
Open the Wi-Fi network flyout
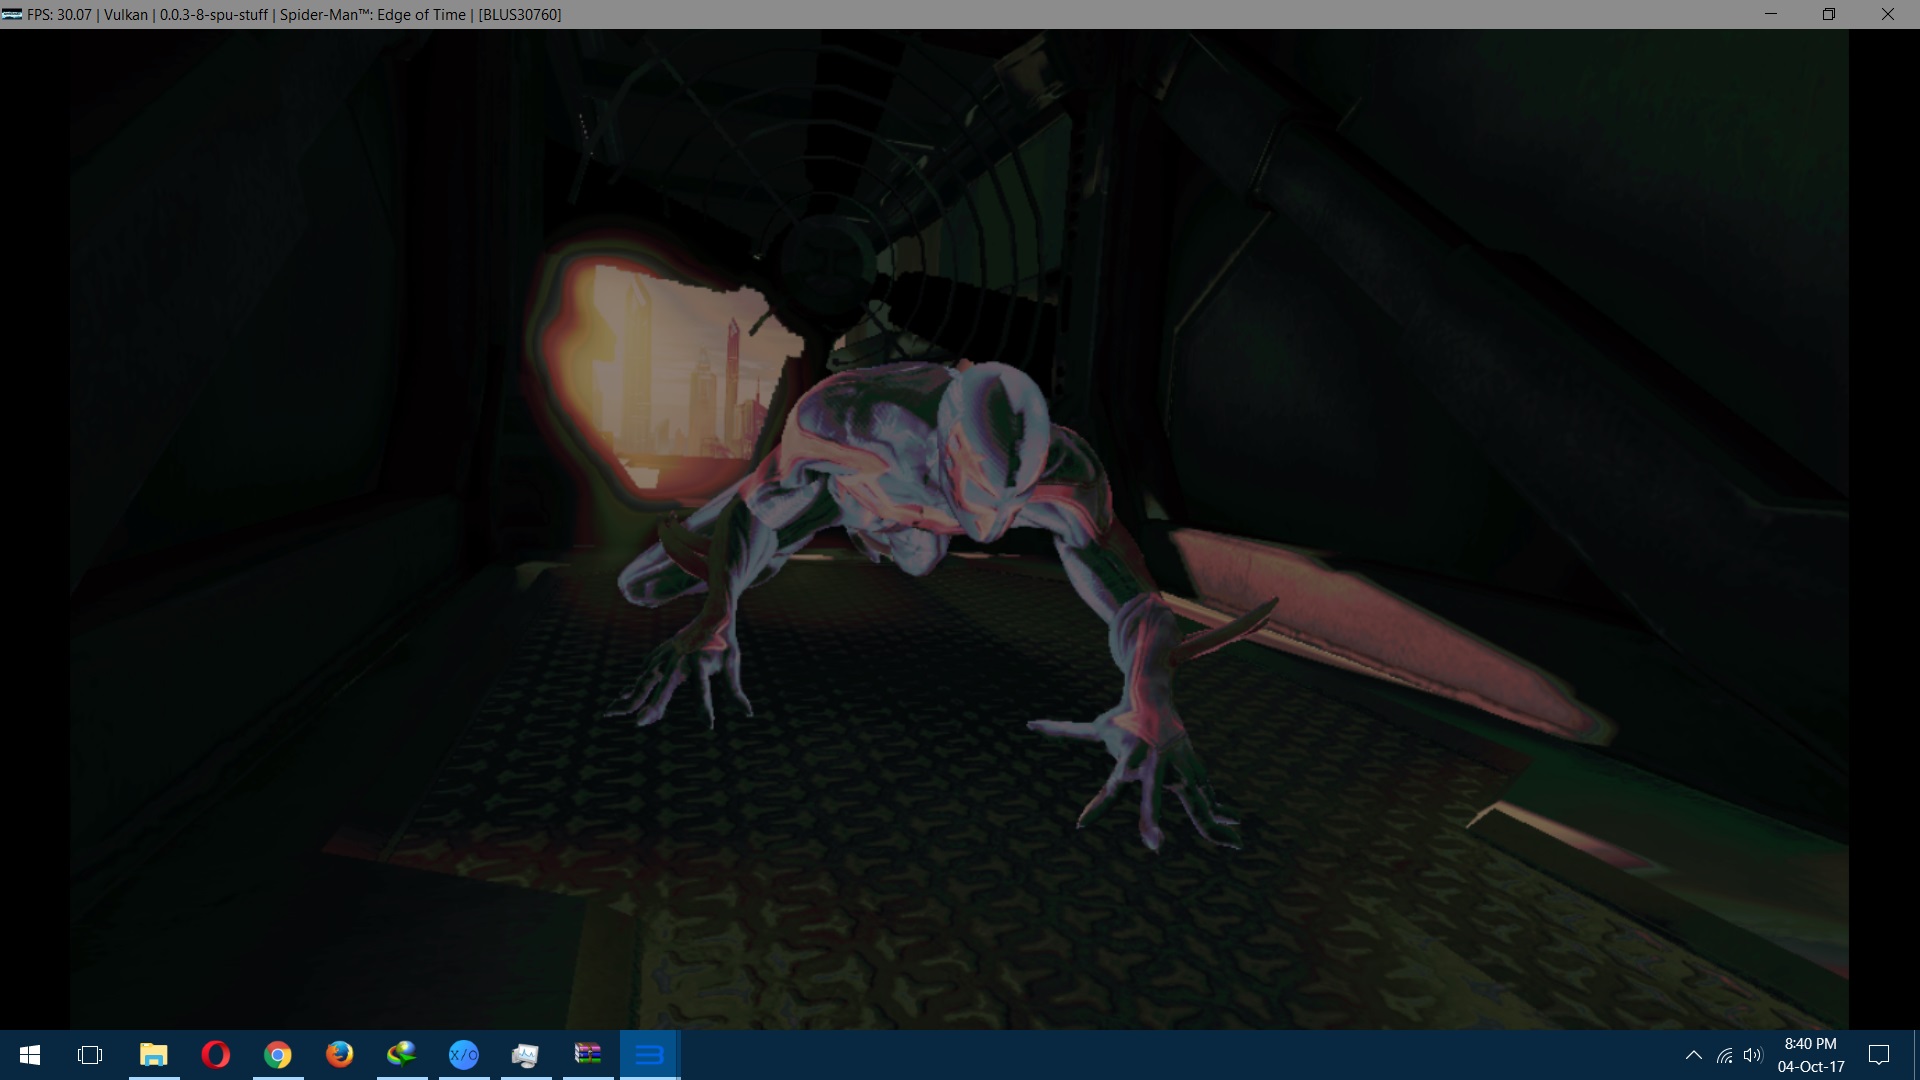[x=1724, y=1055]
